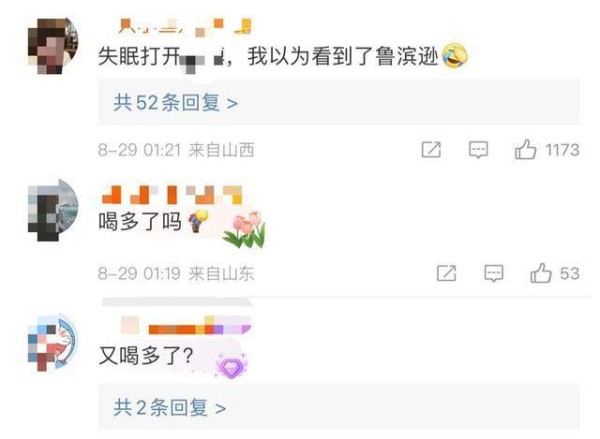Viewport: 600px width, 439px height.
Task: Open second commenter's orange username
Action: point(172,195)
